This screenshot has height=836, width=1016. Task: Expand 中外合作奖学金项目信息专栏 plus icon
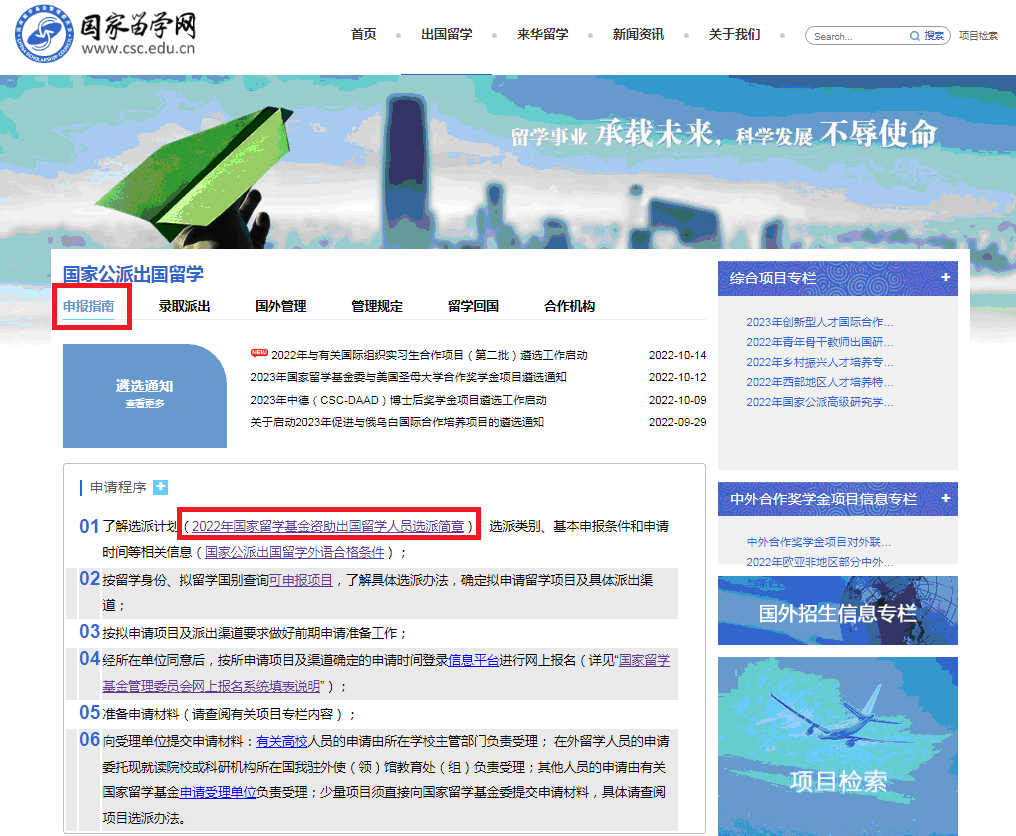point(945,498)
